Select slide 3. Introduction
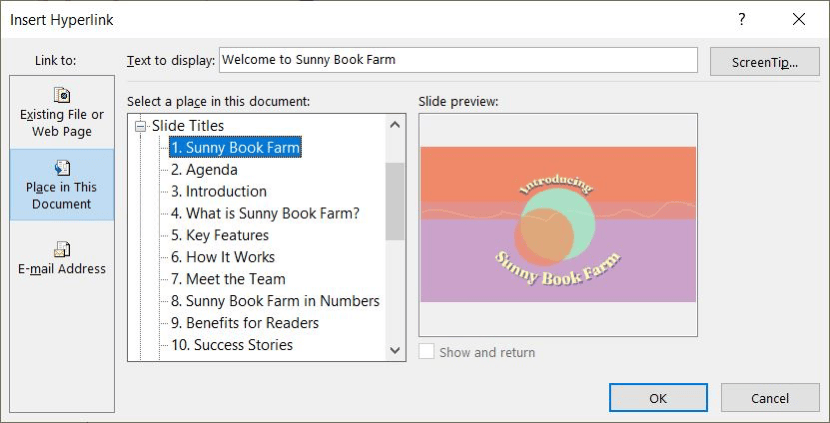The width and height of the screenshot is (830, 423). (x=219, y=191)
